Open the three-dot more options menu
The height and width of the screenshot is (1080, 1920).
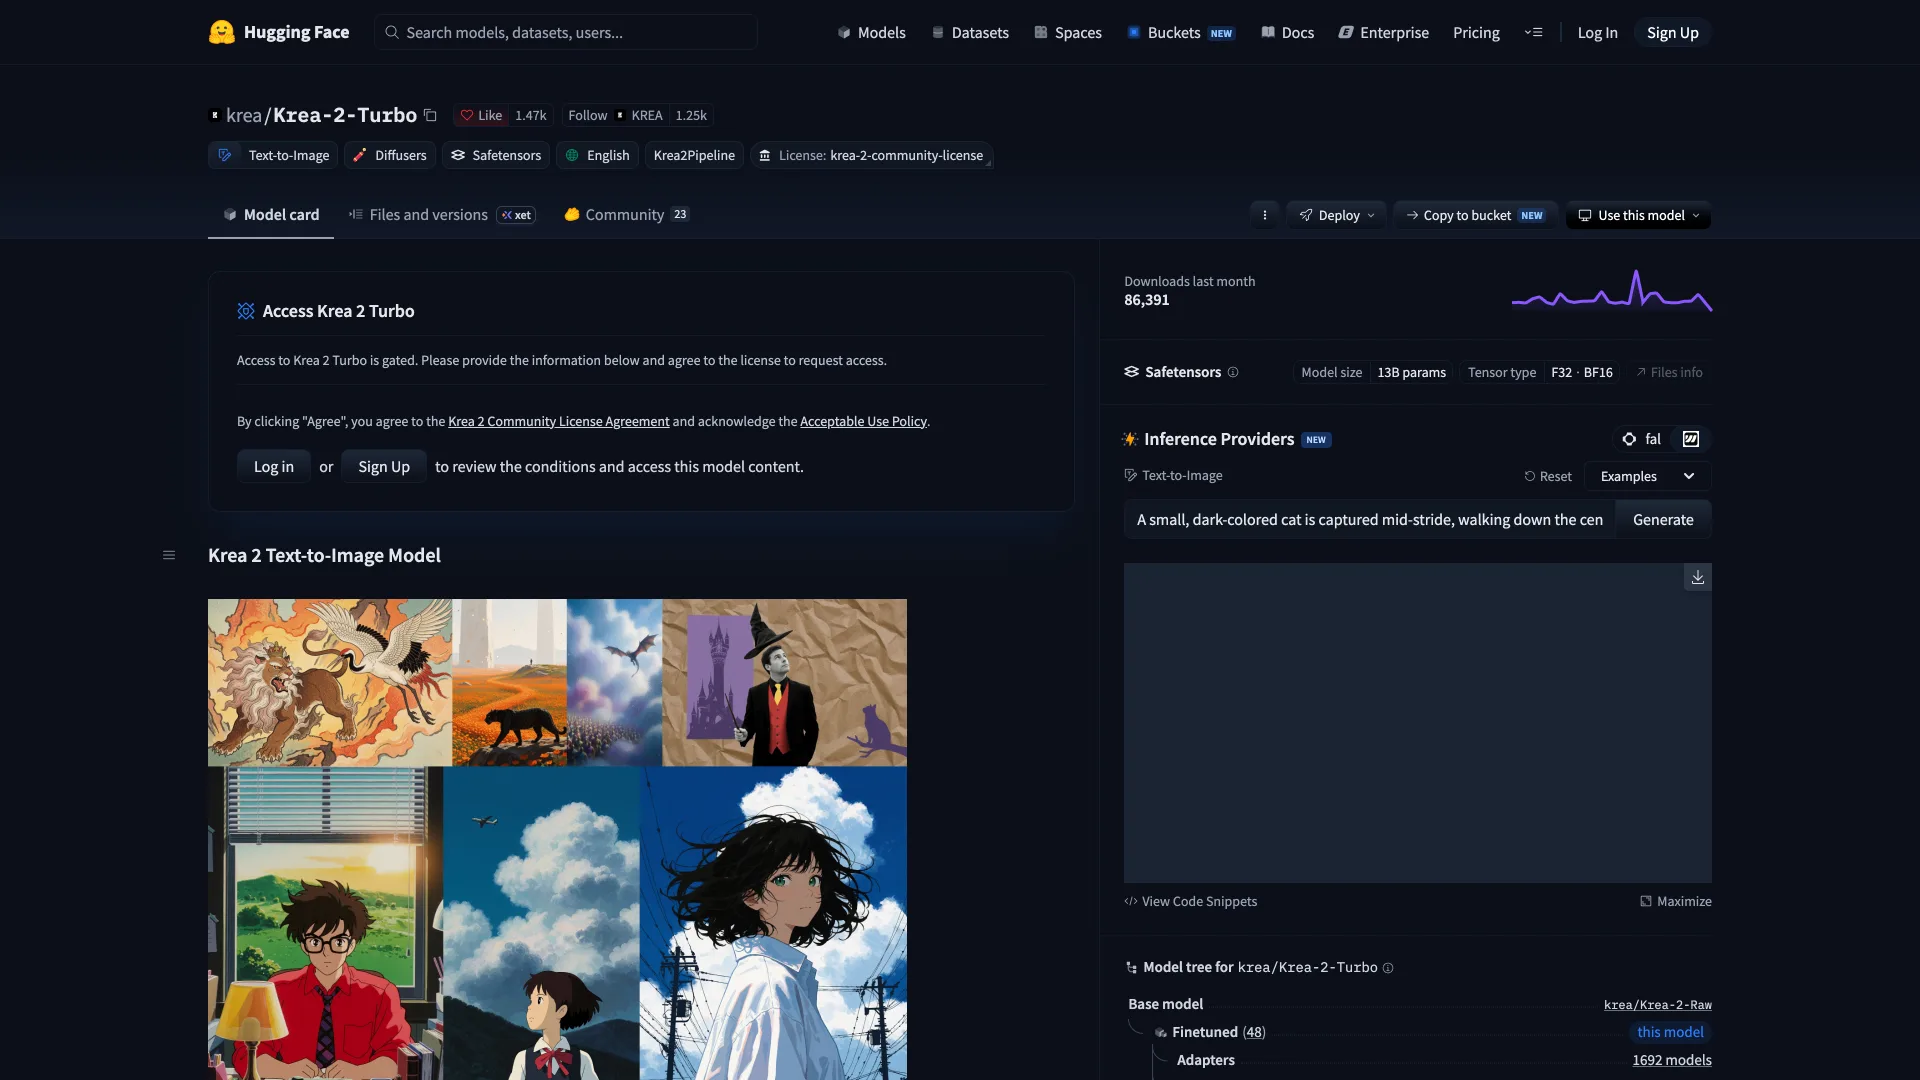(1264, 215)
